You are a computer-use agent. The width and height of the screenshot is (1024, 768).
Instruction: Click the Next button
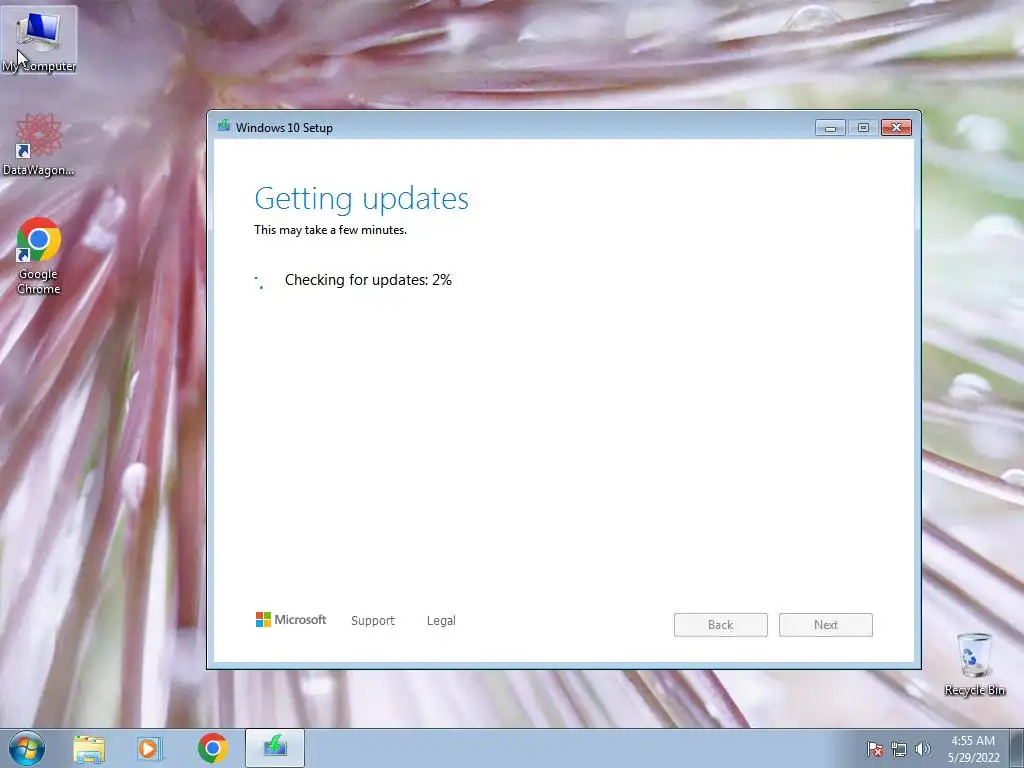(x=825, y=625)
